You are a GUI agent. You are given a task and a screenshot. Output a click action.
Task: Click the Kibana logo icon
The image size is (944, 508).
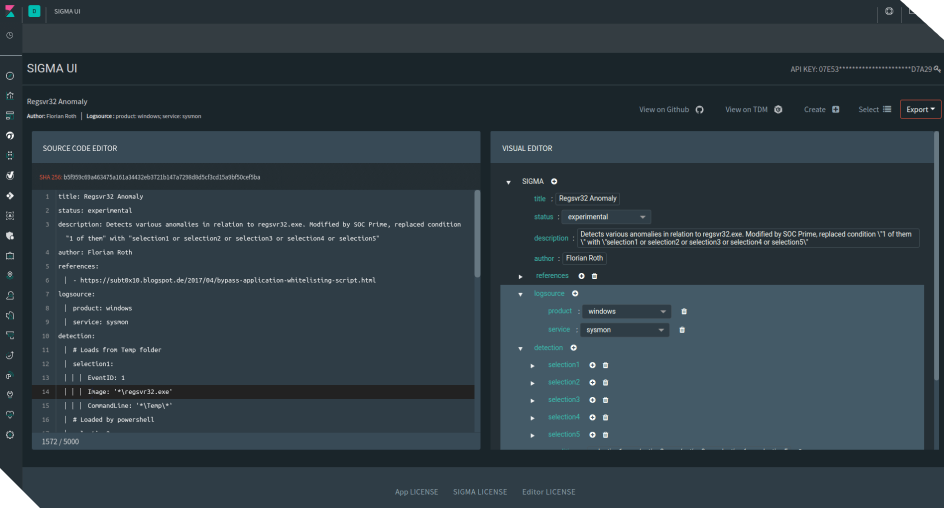[9, 10]
